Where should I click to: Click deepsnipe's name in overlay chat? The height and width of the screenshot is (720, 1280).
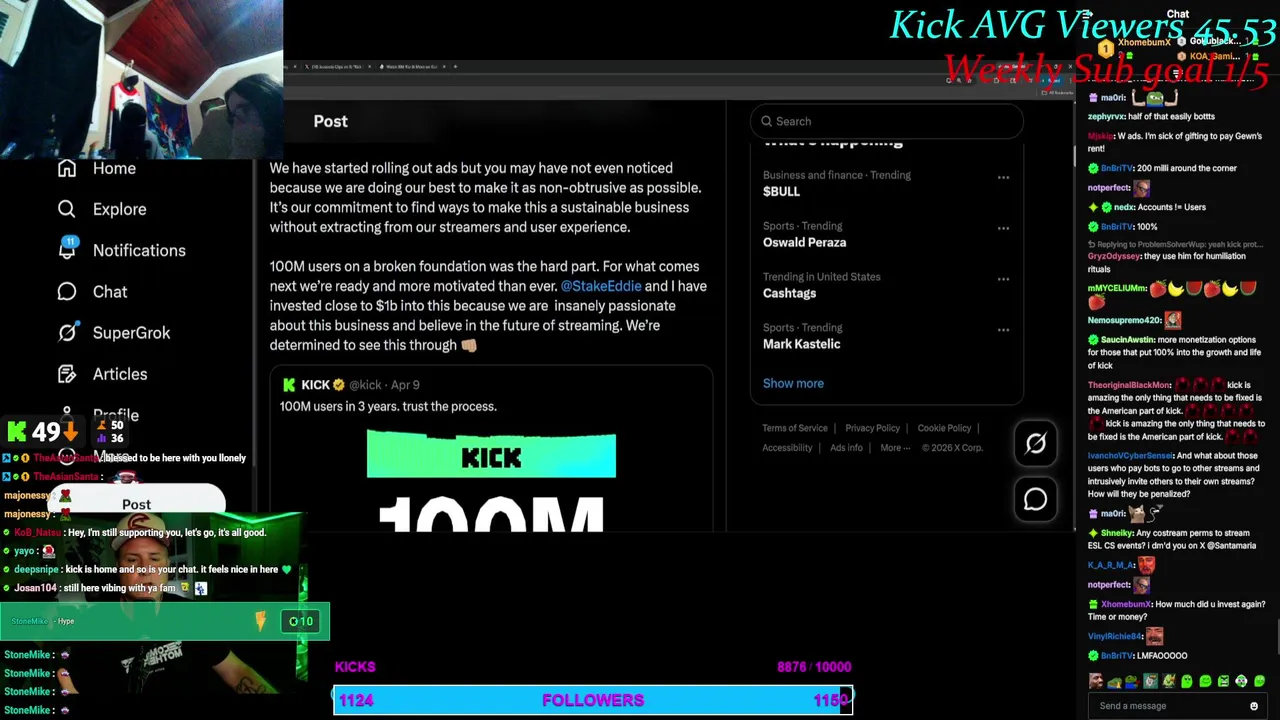(37, 570)
